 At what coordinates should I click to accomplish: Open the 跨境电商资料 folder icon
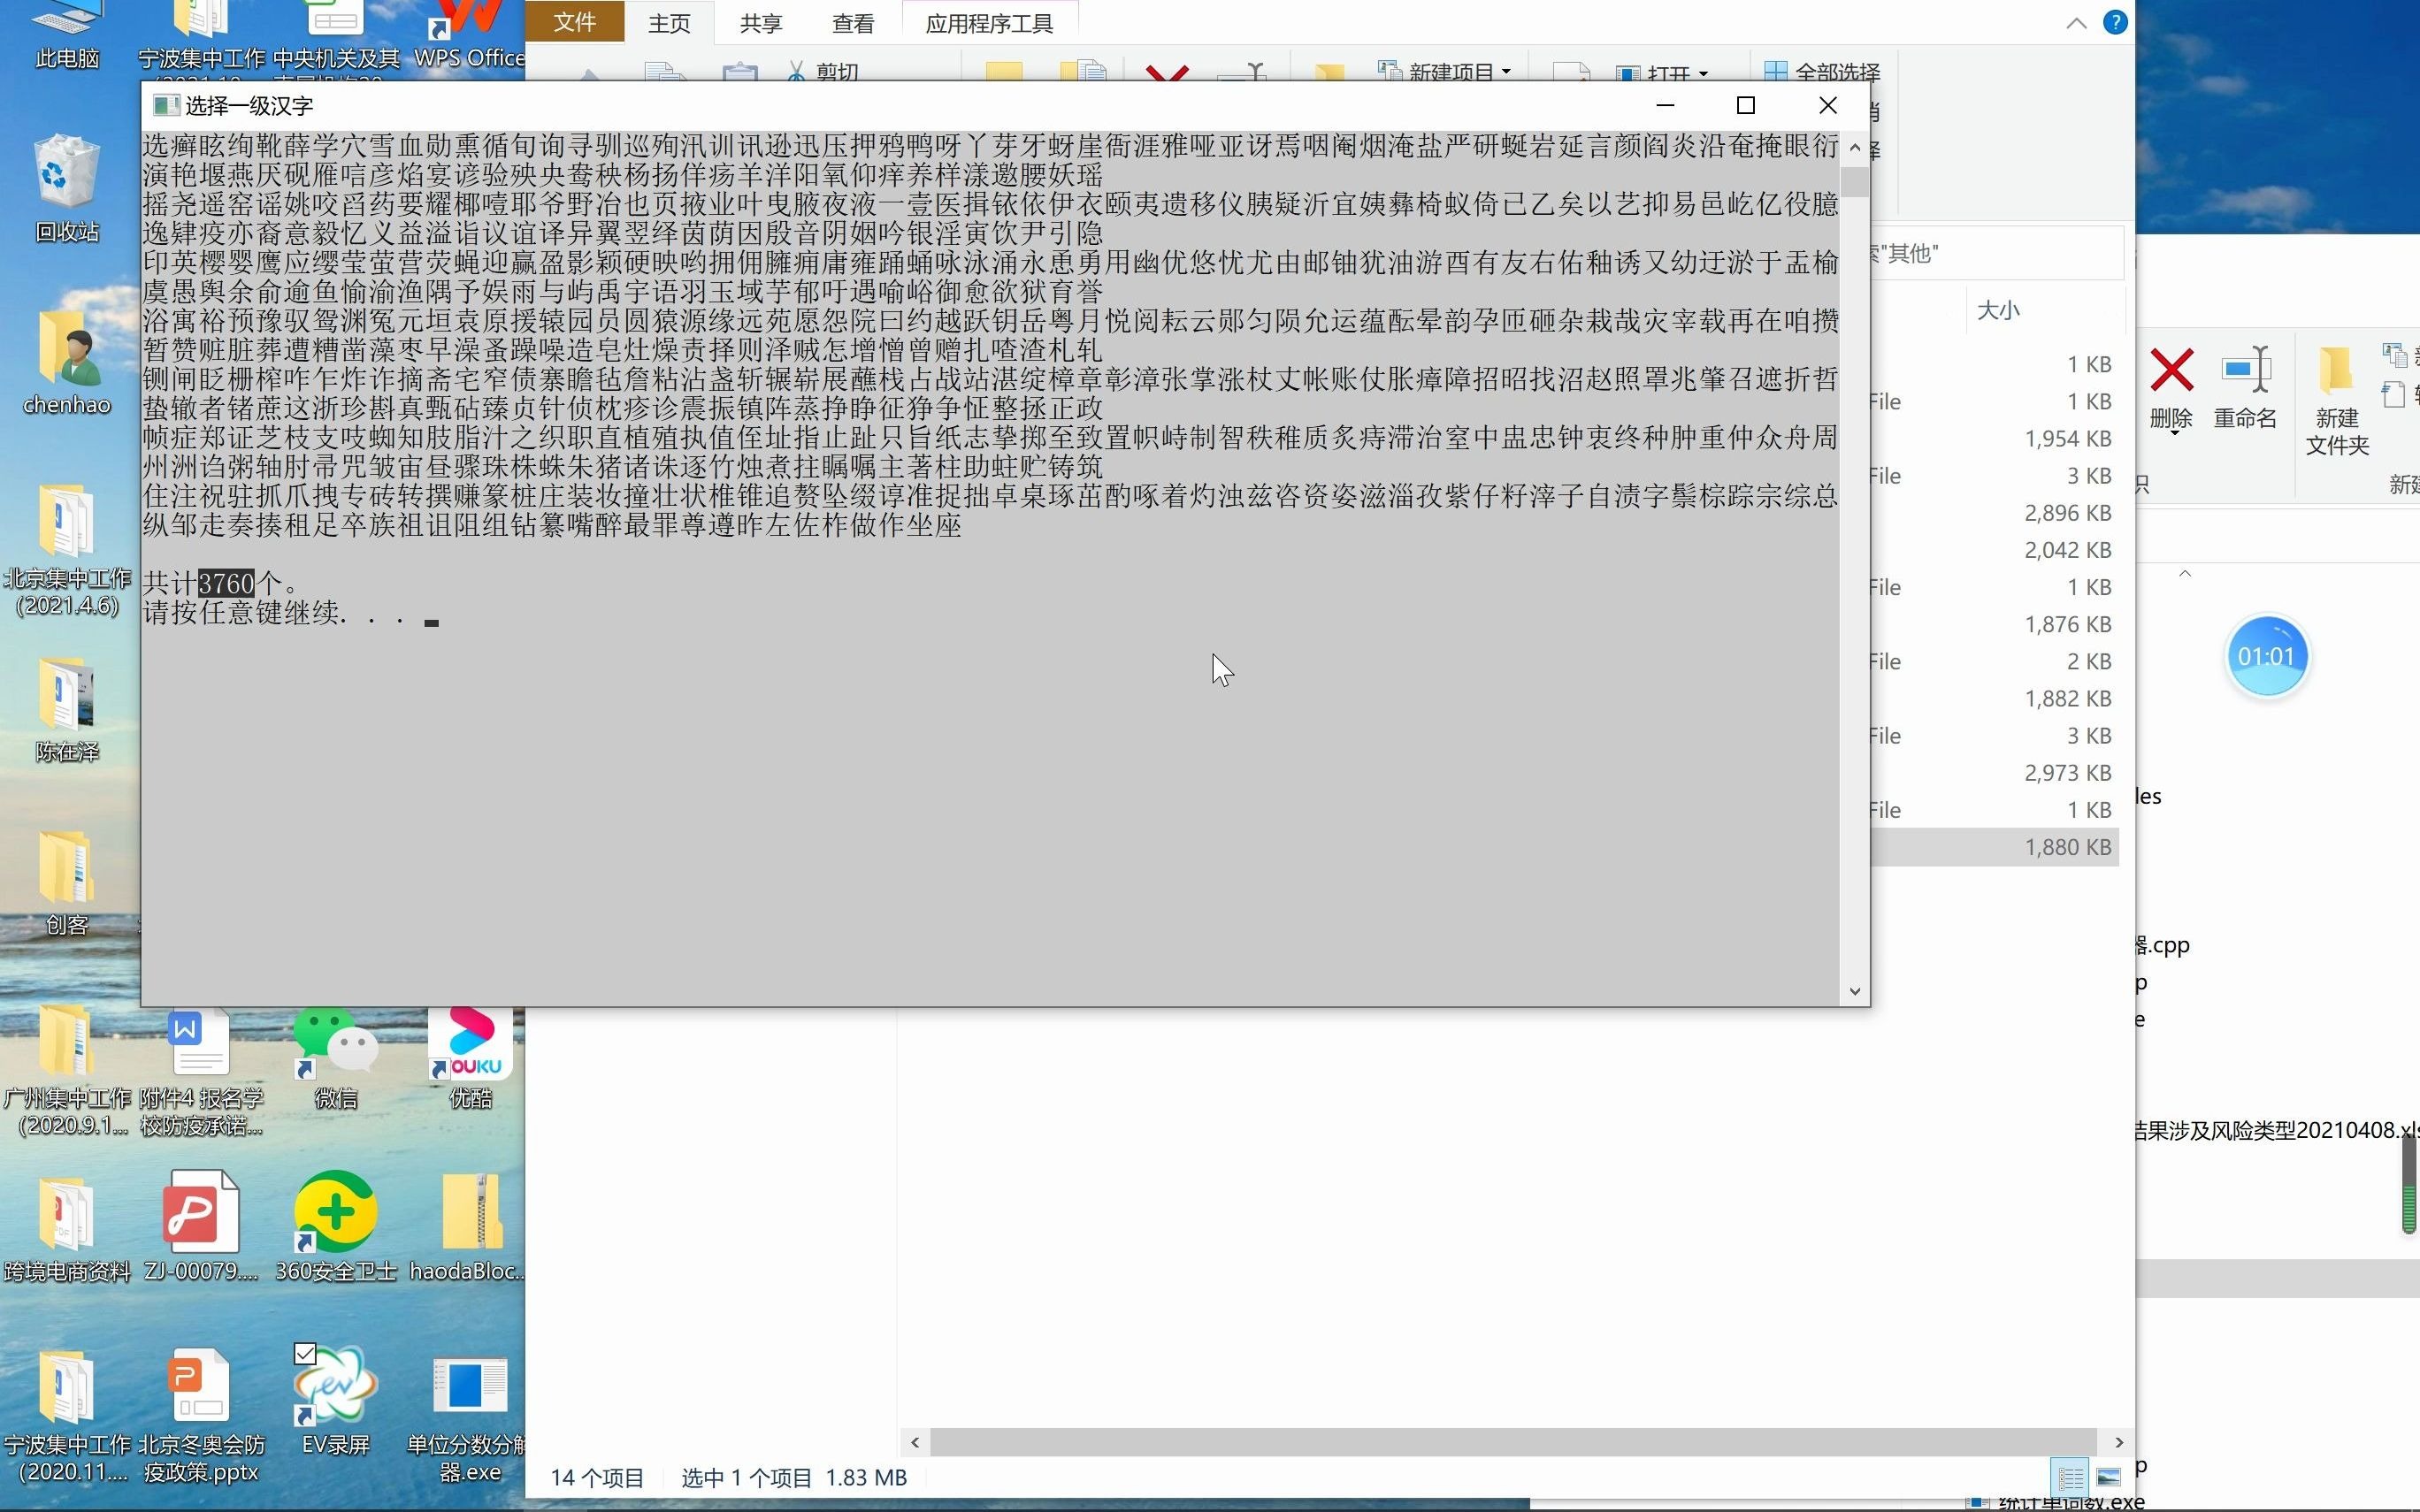pos(67,1230)
